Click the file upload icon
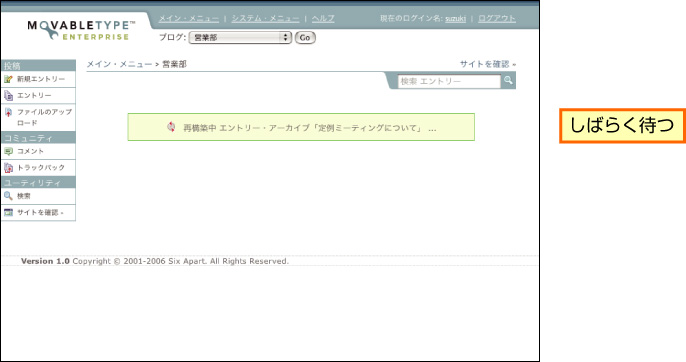The width and height of the screenshot is (686, 362). tap(8, 112)
